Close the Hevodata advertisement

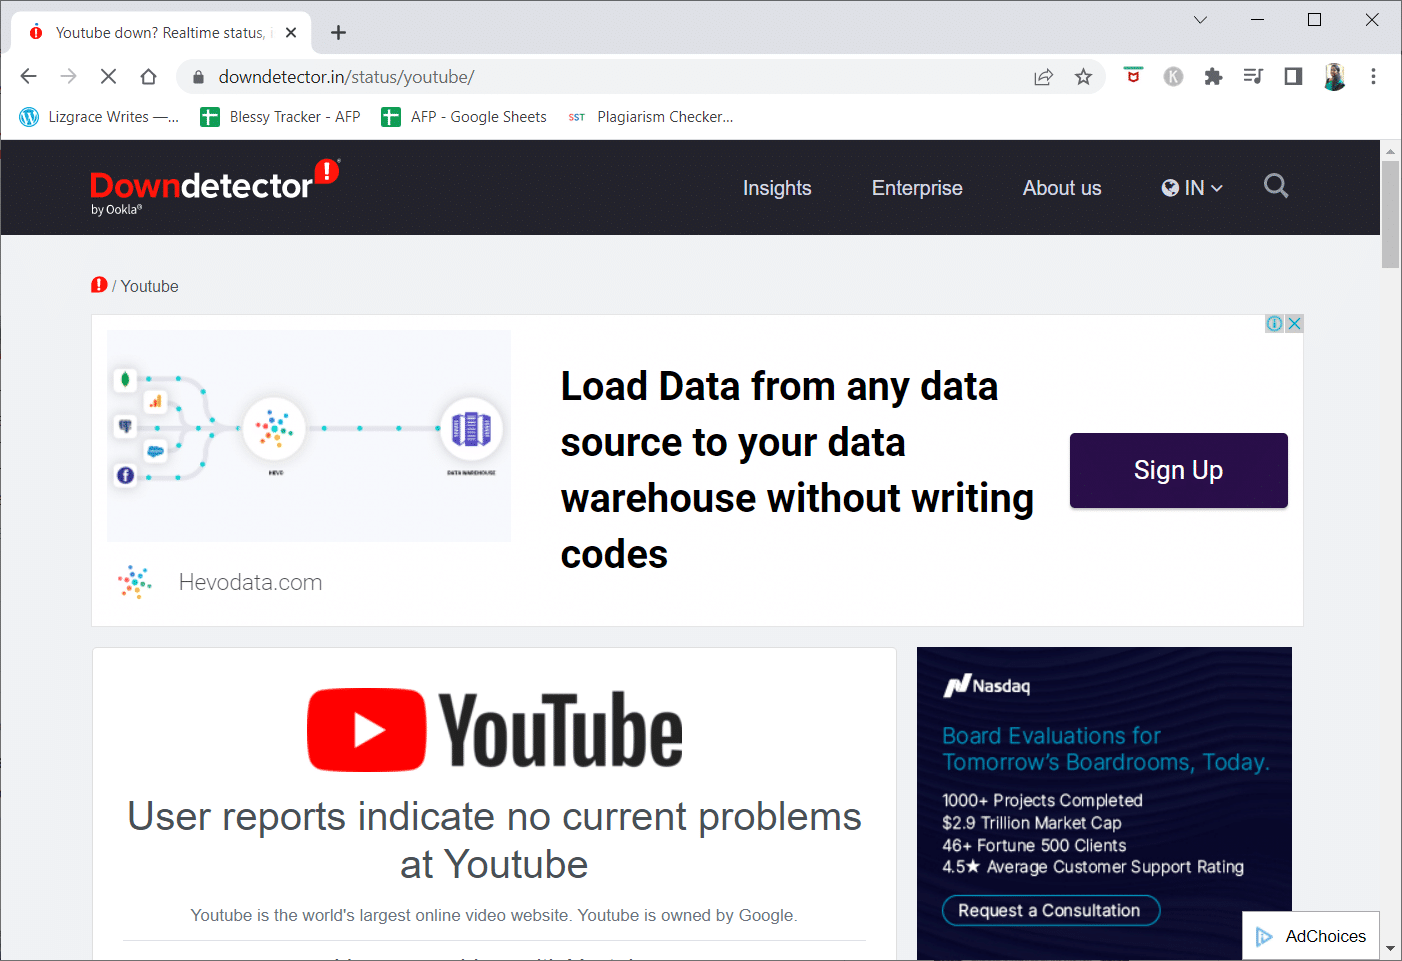[1294, 323]
